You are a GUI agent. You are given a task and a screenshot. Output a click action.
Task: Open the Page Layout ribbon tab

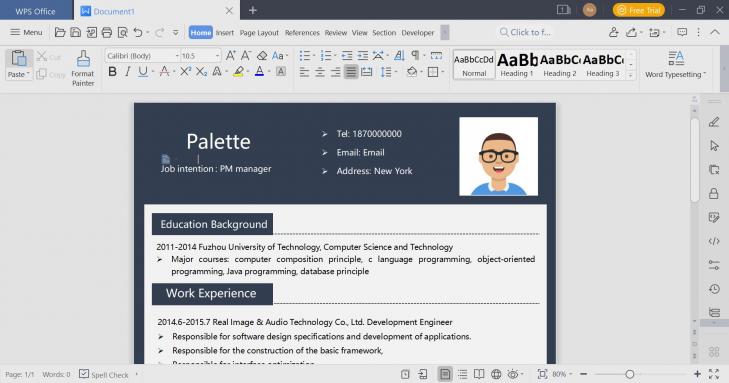click(259, 33)
